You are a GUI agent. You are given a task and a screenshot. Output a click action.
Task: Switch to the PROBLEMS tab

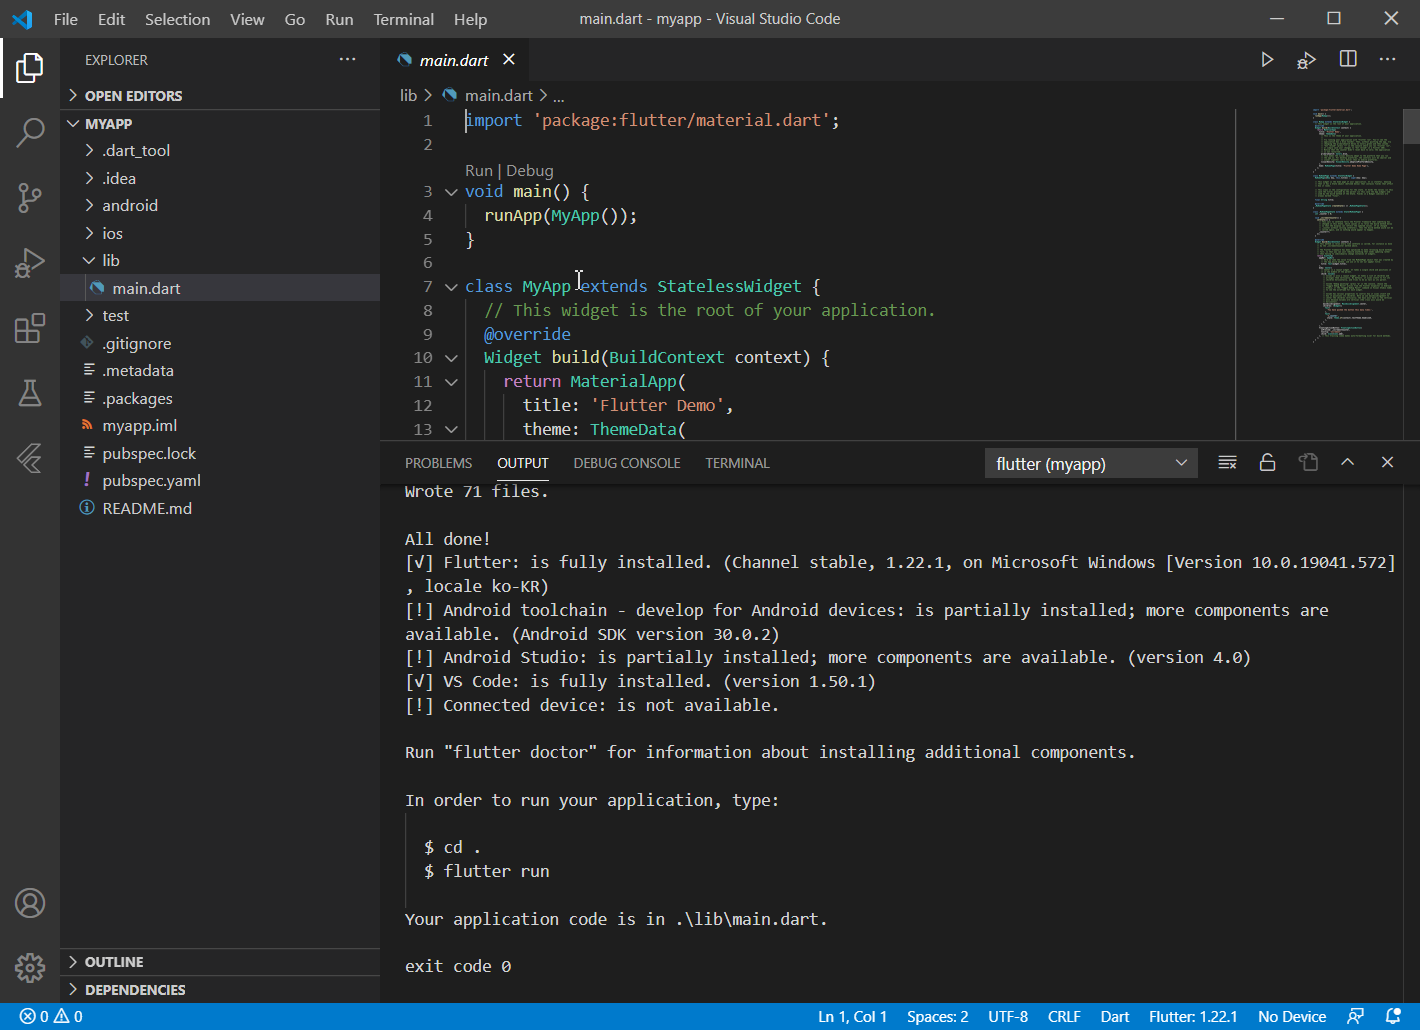pyautogui.click(x=438, y=463)
